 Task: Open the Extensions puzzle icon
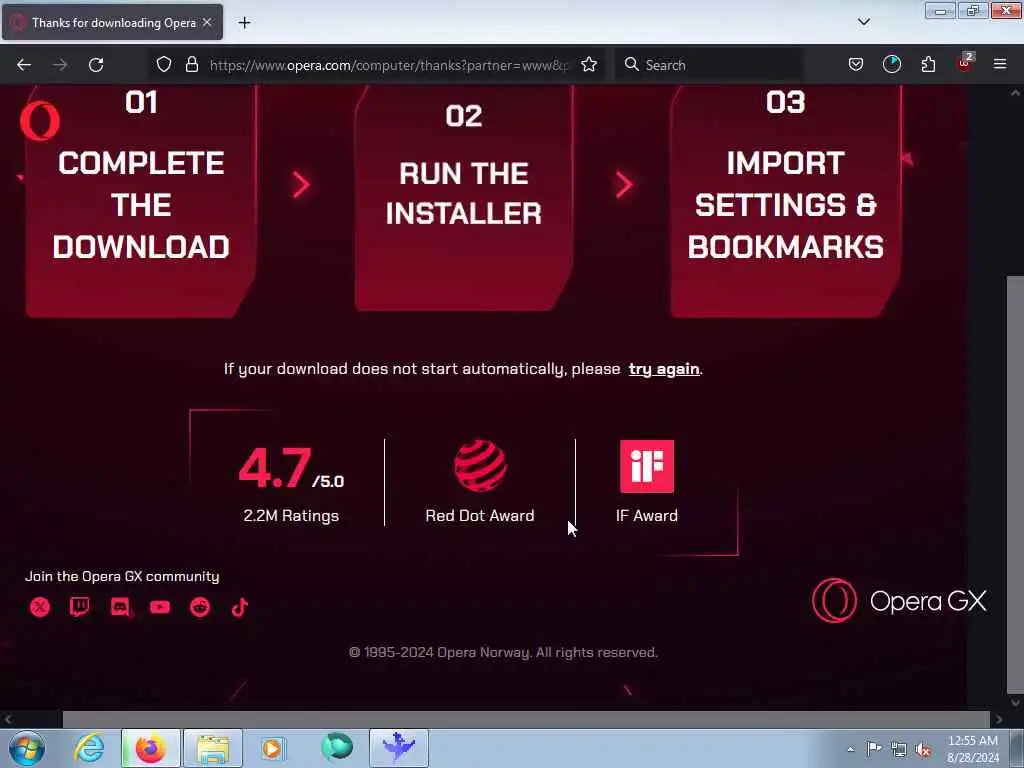coord(928,65)
